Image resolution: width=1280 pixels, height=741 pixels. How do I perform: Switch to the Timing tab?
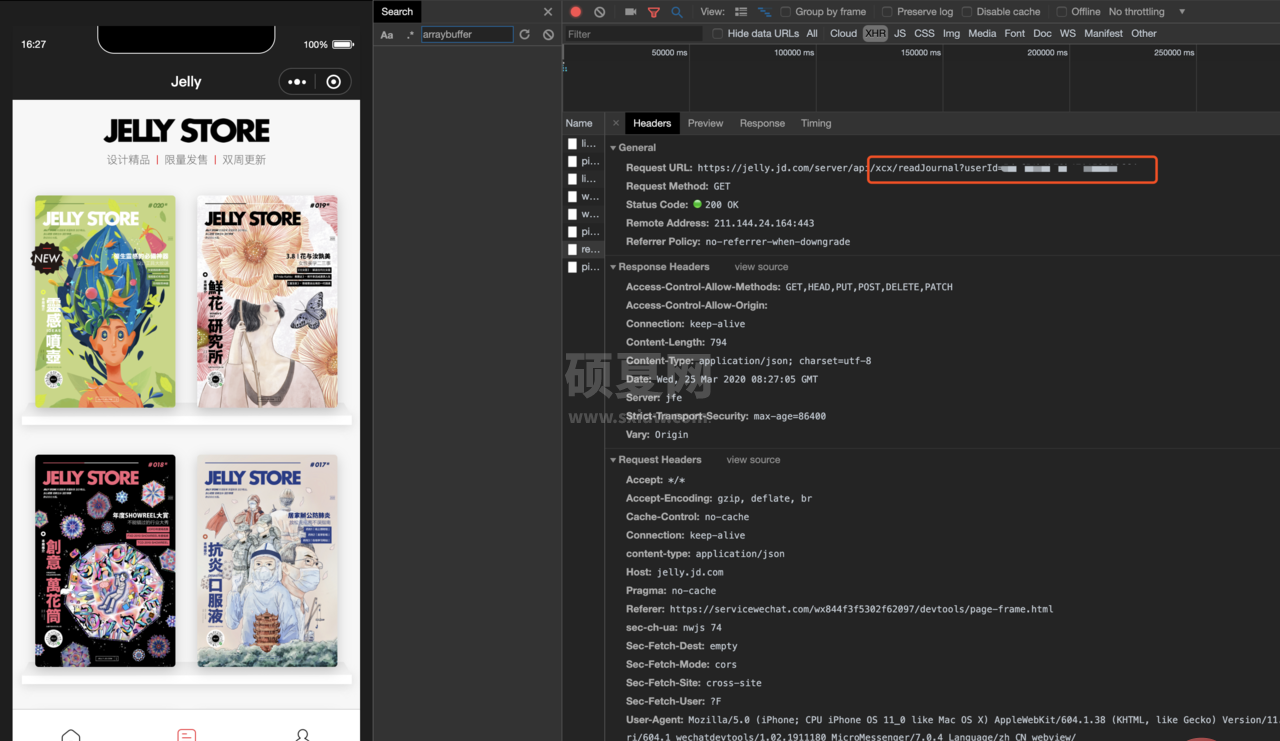(x=816, y=123)
